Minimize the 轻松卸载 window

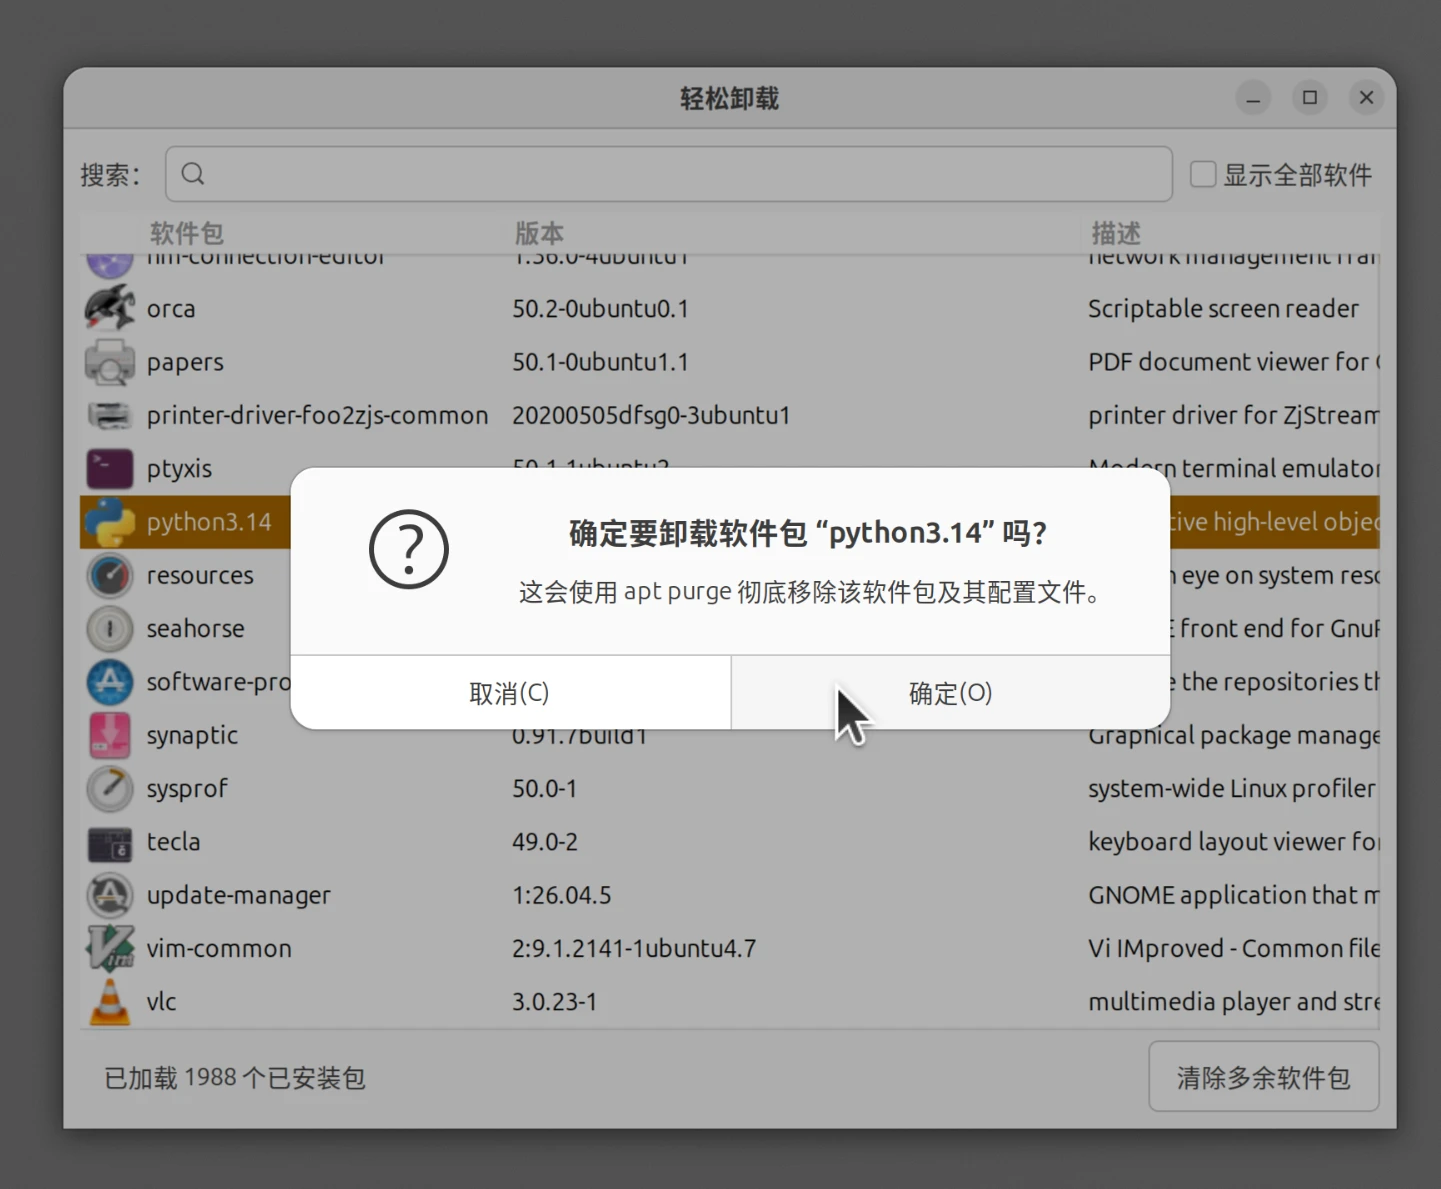pyautogui.click(x=1253, y=98)
